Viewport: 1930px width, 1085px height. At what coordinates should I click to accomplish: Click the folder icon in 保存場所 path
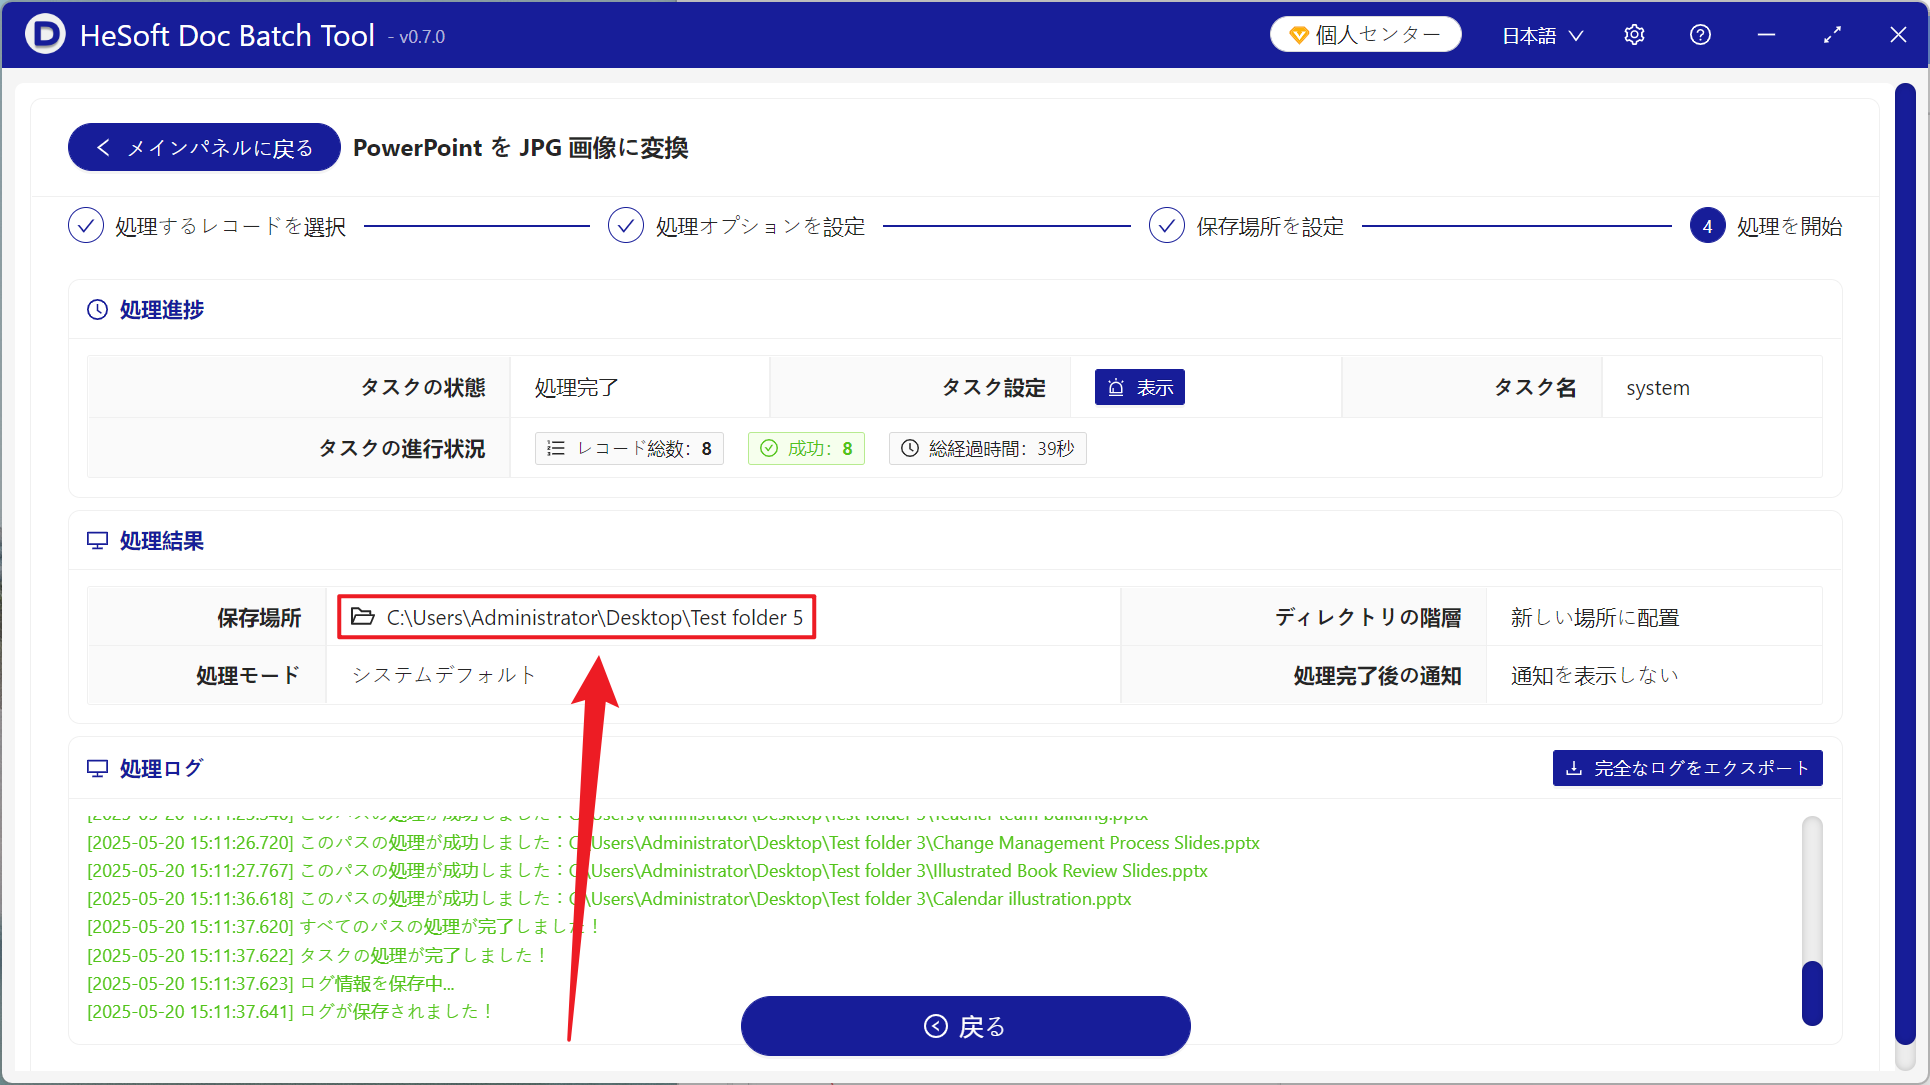tap(362, 617)
